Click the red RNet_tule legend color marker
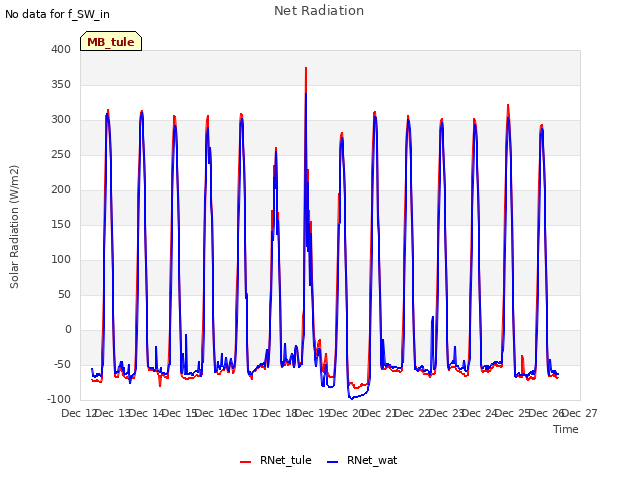The image size is (640, 480). point(245,462)
